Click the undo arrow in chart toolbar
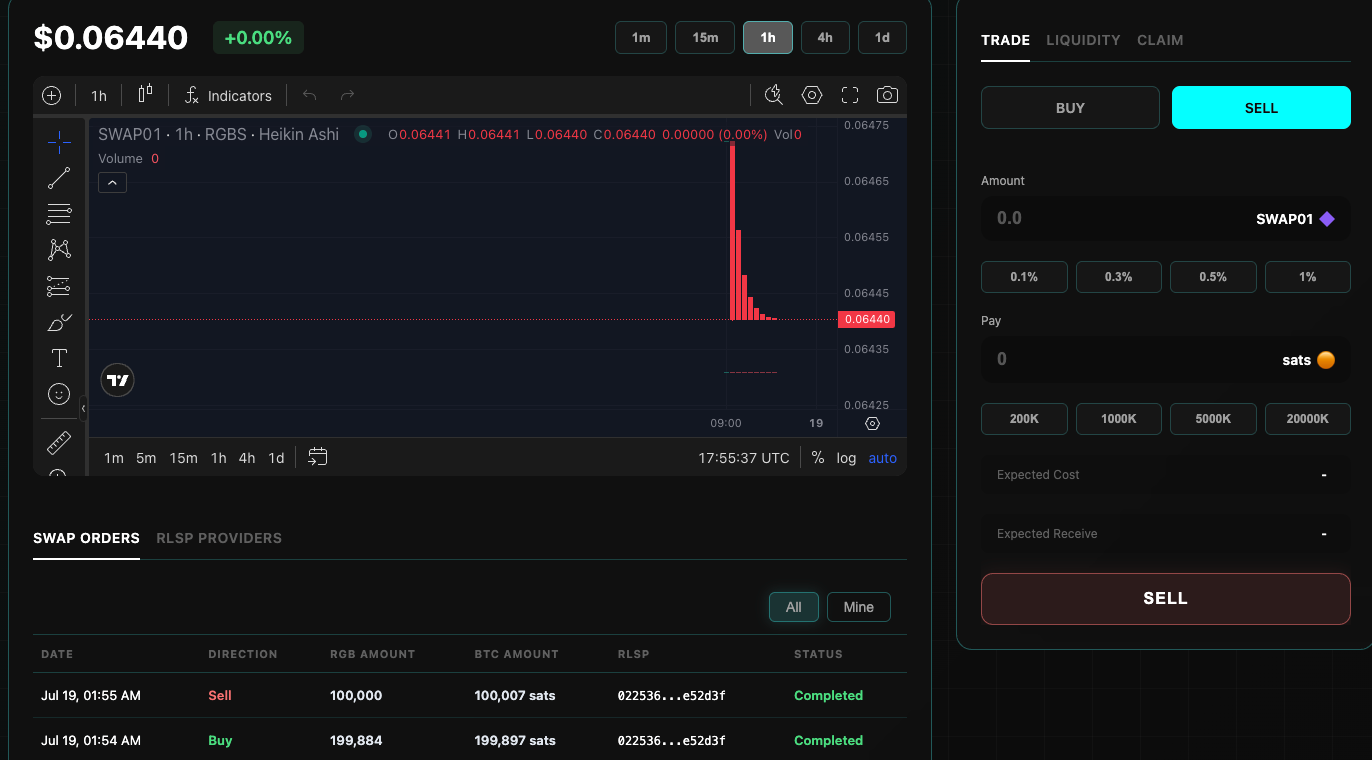The image size is (1372, 760). (310, 96)
